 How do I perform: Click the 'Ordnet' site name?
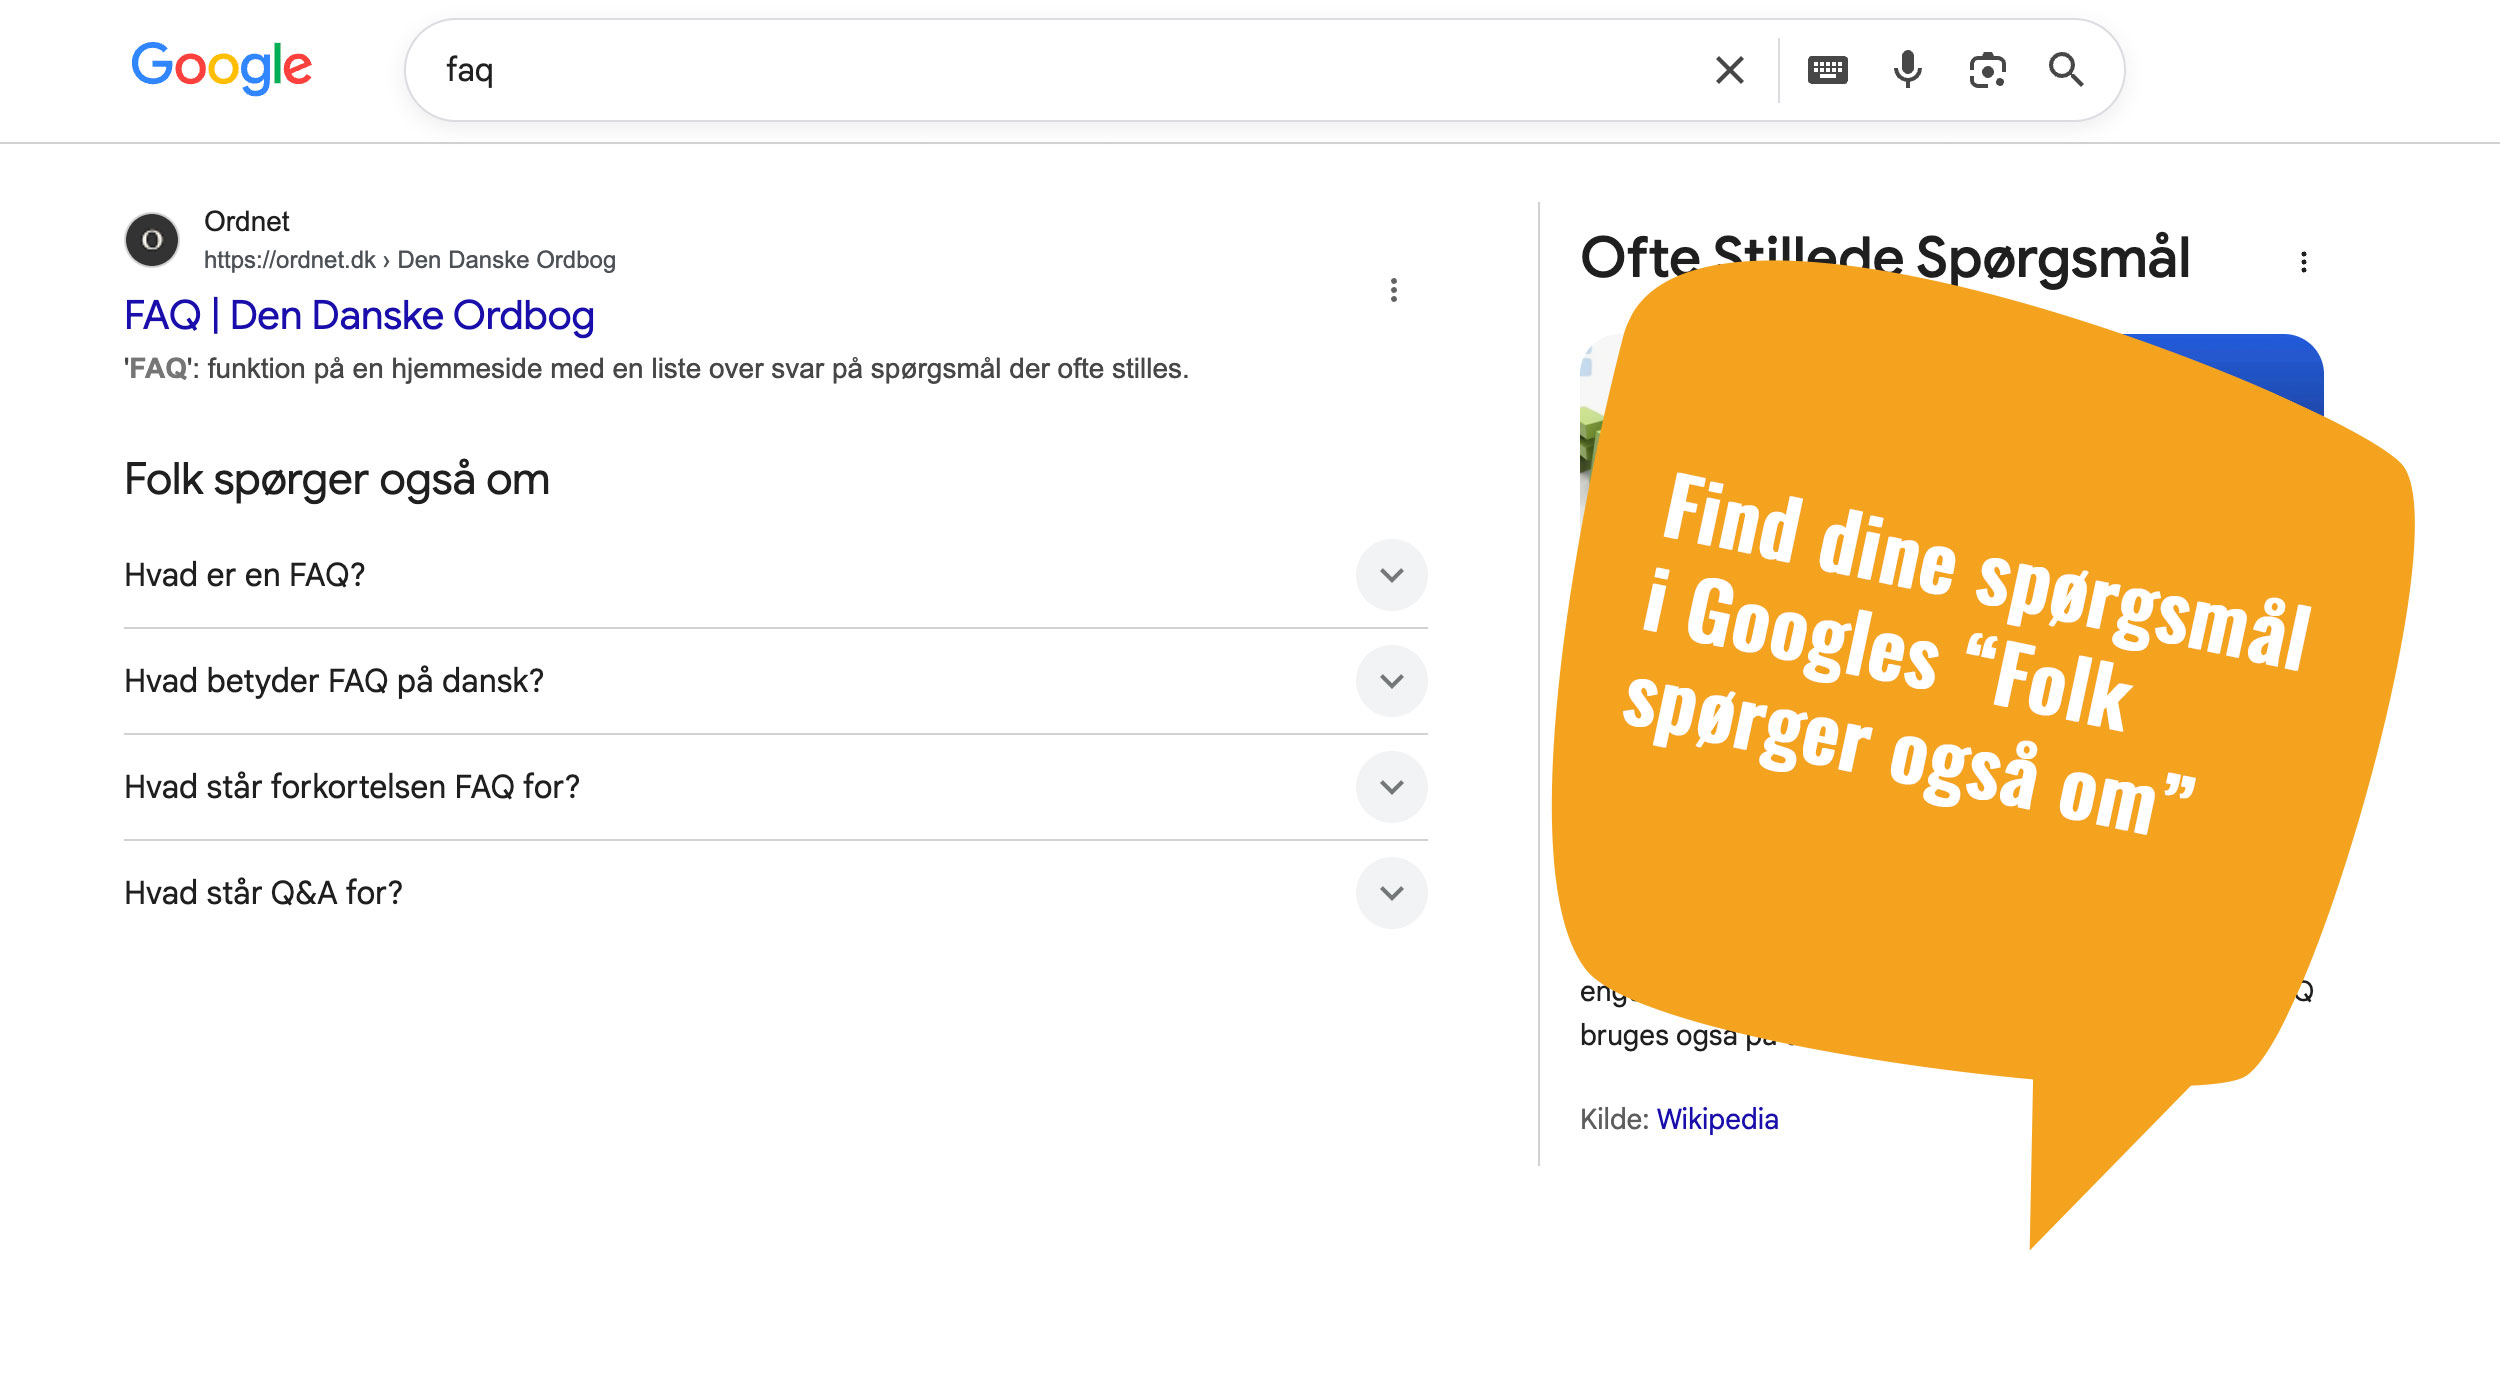(246, 221)
